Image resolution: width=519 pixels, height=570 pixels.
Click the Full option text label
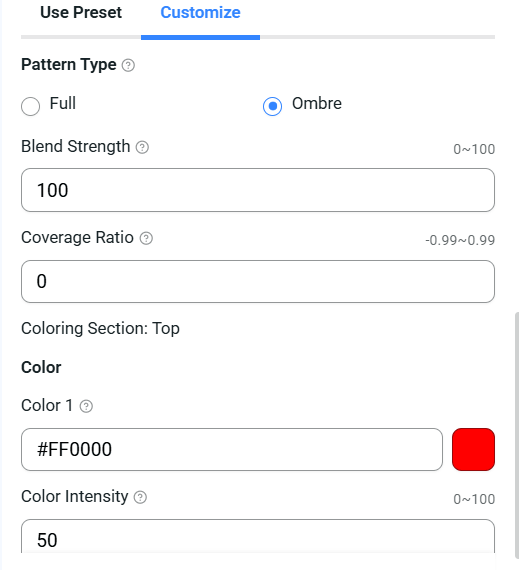pyautogui.click(x=63, y=103)
